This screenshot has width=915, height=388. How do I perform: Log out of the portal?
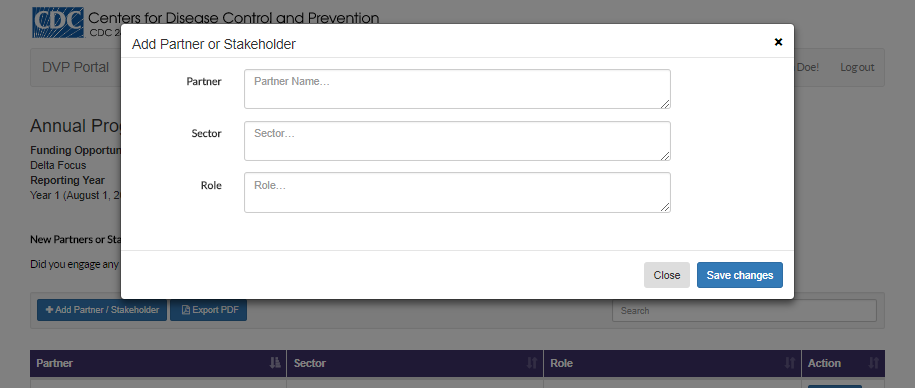(857, 67)
